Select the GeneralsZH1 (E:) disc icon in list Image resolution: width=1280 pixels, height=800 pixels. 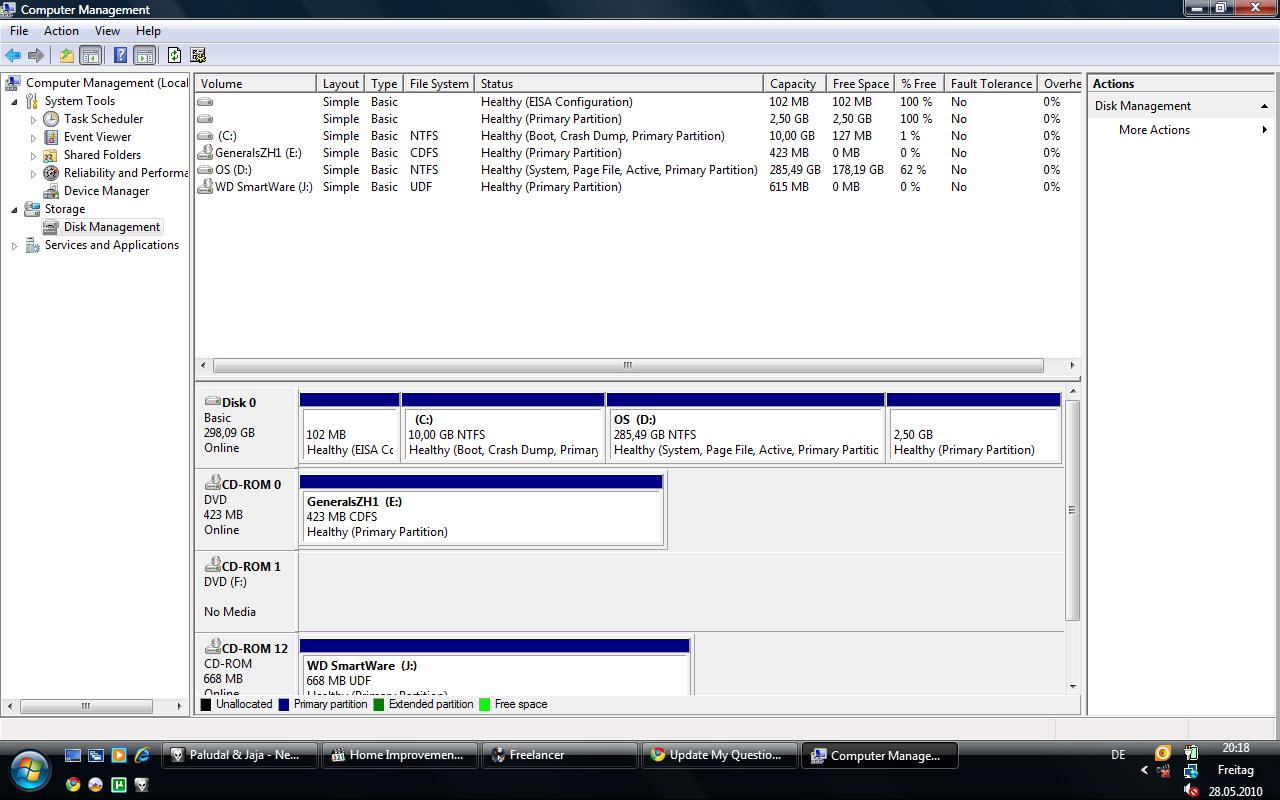pos(205,153)
